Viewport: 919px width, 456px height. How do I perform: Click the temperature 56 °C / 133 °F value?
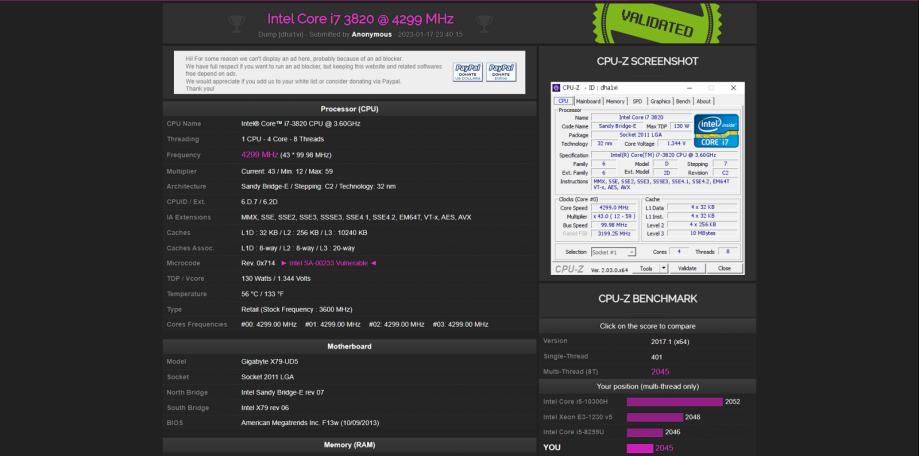(265, 294)
